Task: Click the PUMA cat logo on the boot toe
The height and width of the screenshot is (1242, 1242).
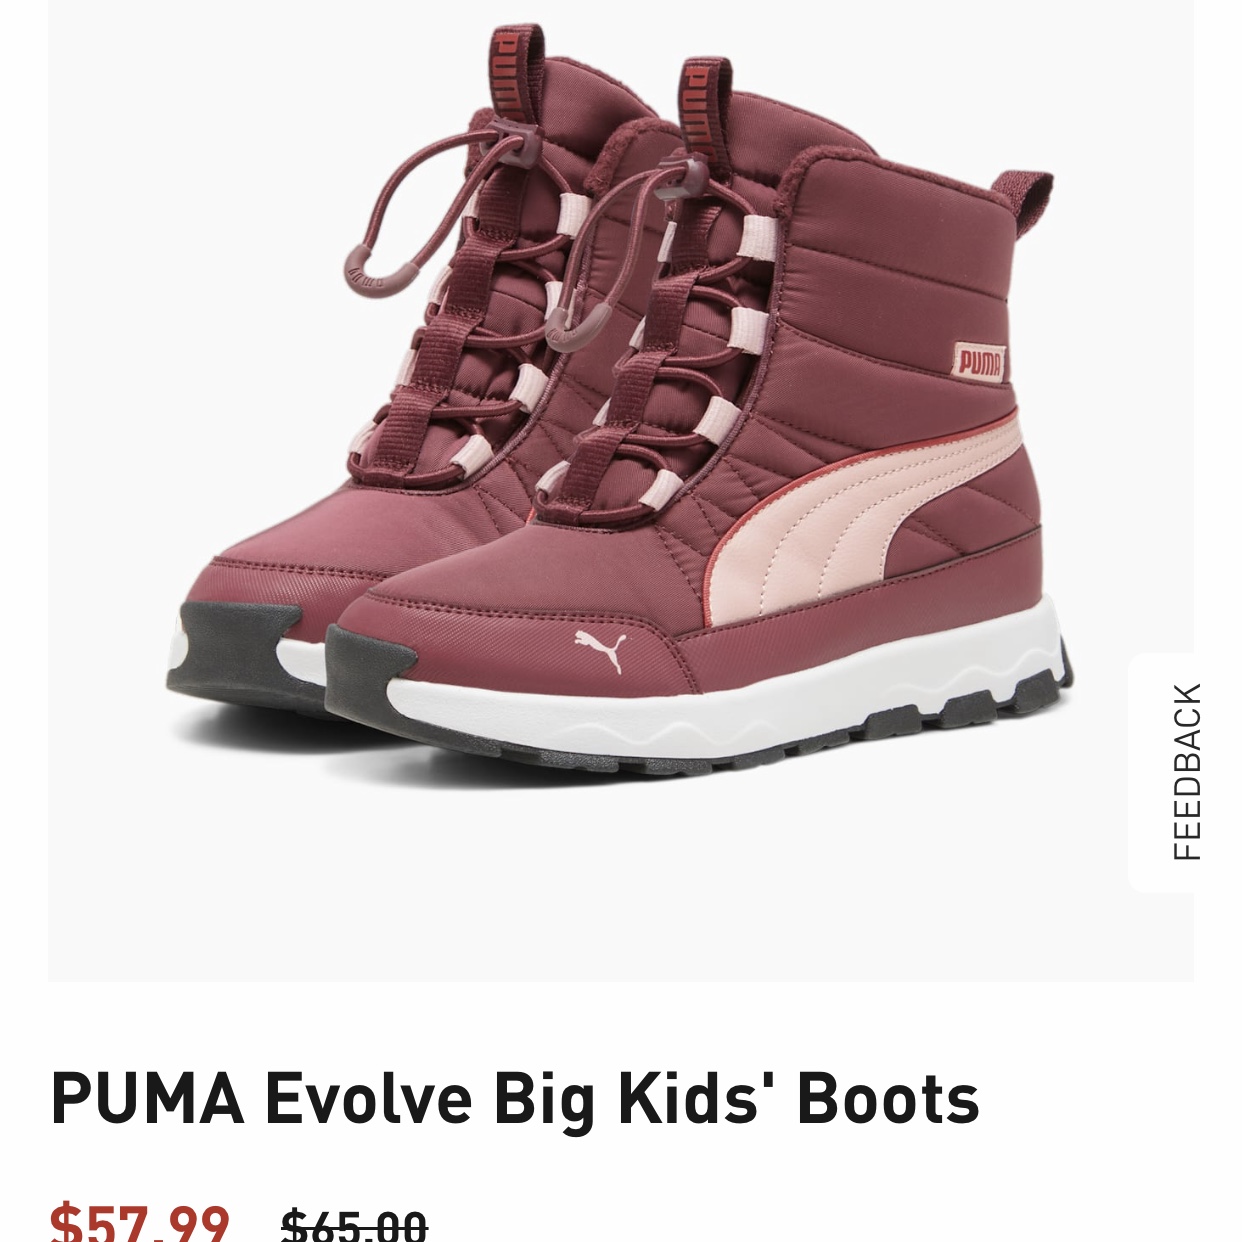Action: (600, 648)
